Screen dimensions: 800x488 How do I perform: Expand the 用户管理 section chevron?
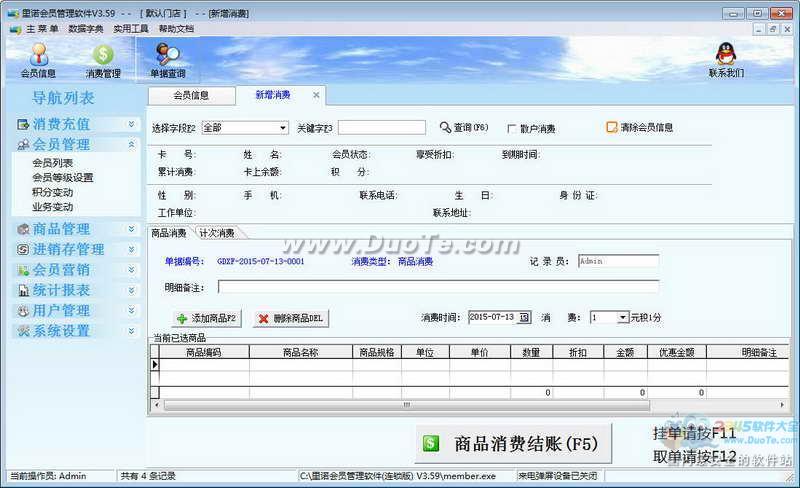[132, 310]
